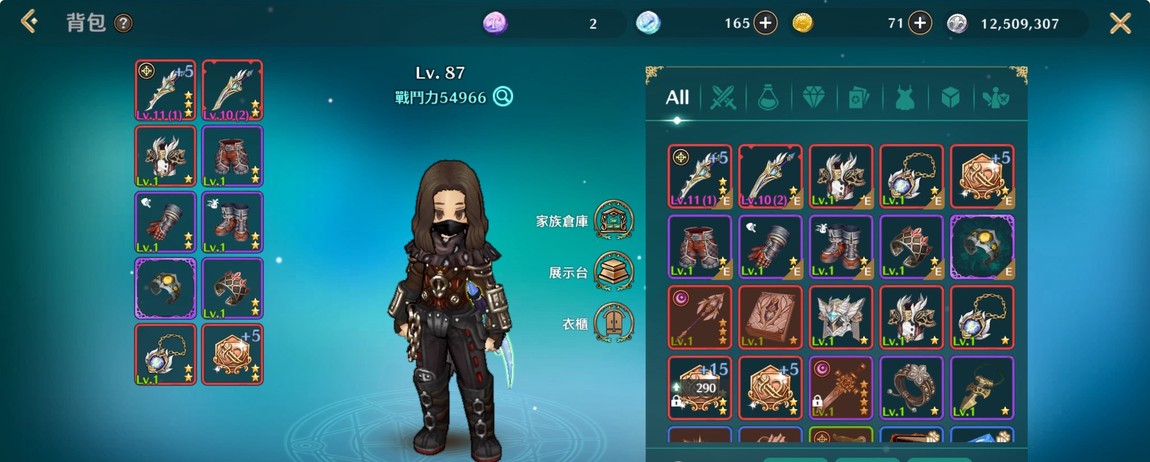This screenshot has height=462, width=1150.
Task: Select the brown book item in inventory
Action: click(770, 317)
